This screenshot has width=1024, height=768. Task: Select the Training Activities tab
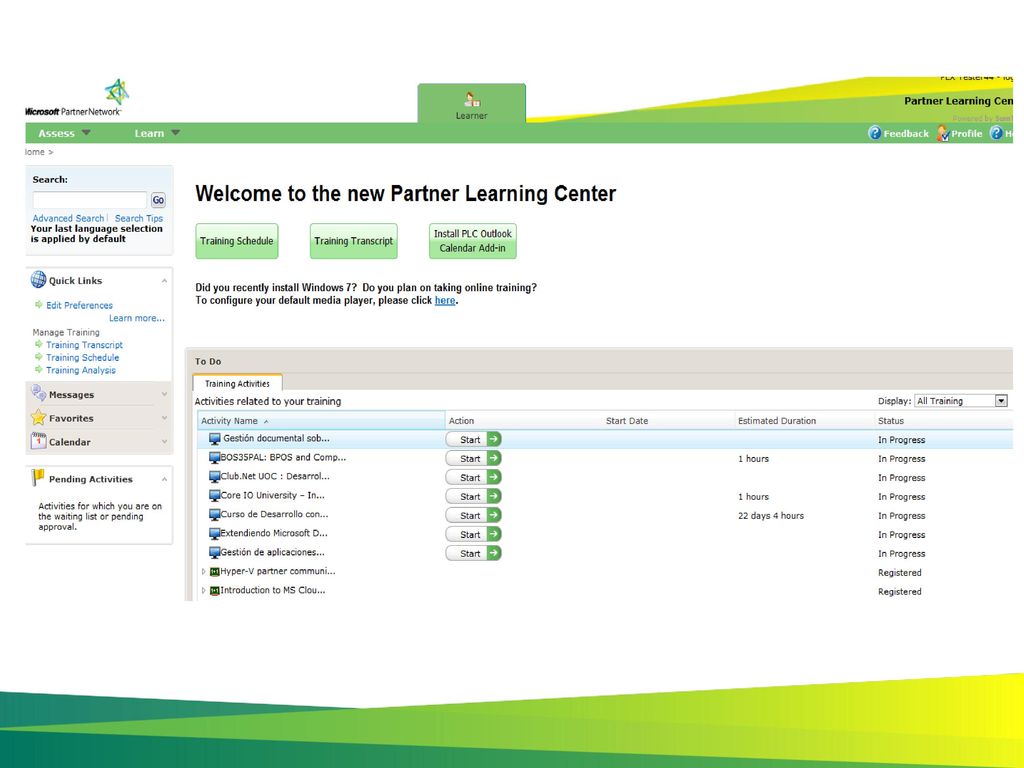pos(237,383)
